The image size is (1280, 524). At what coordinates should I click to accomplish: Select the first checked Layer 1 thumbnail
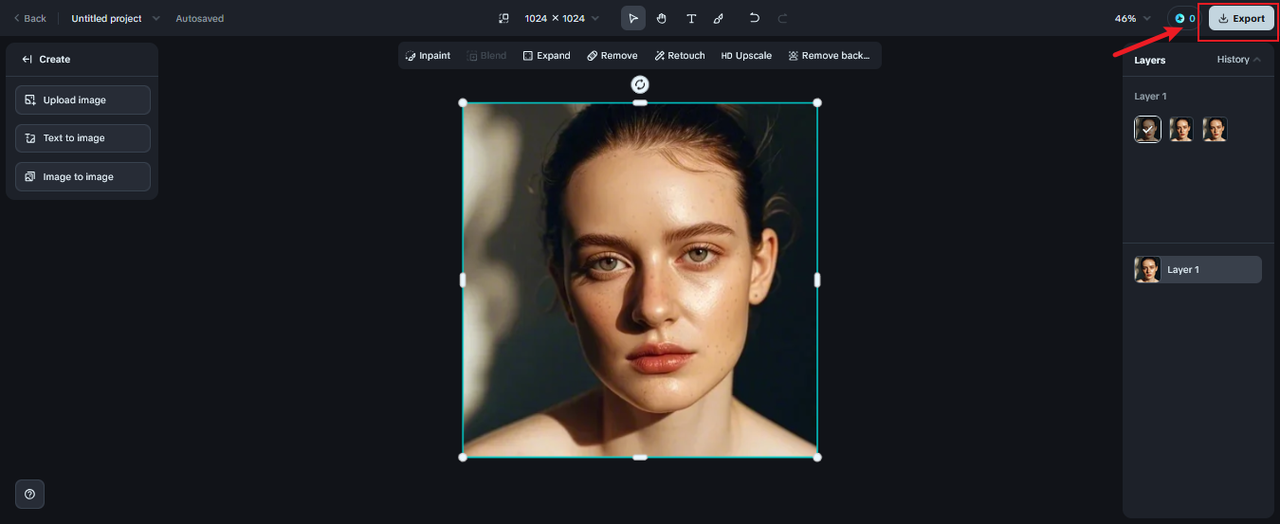point(1148,129)
